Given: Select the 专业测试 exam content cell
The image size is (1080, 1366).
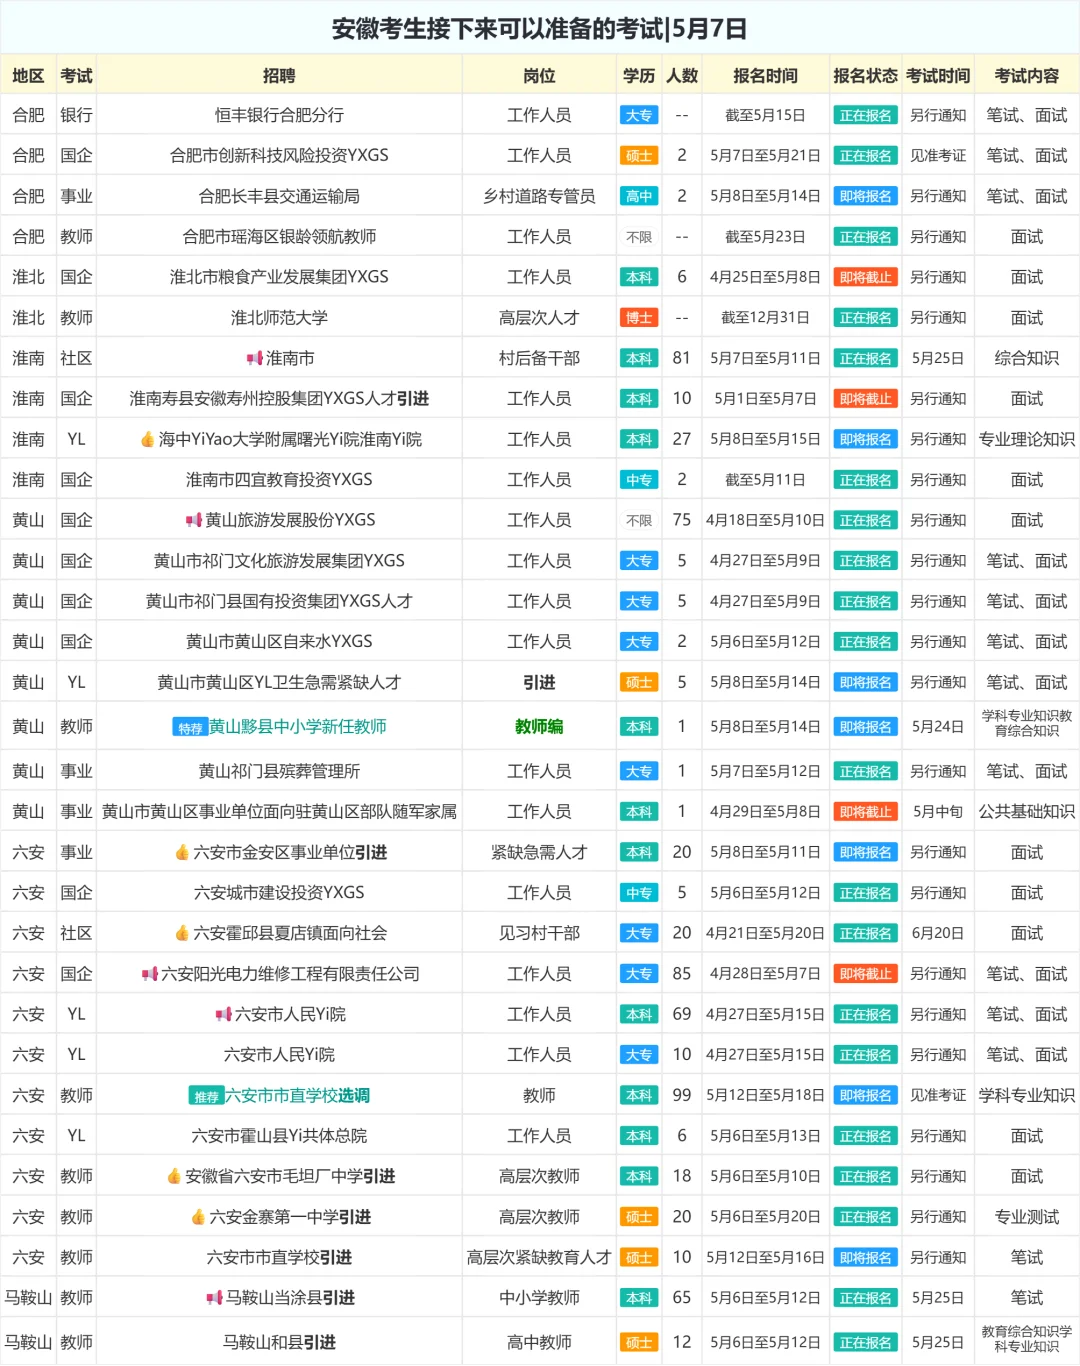Looking at the screenshot, I should 1026,1217.
